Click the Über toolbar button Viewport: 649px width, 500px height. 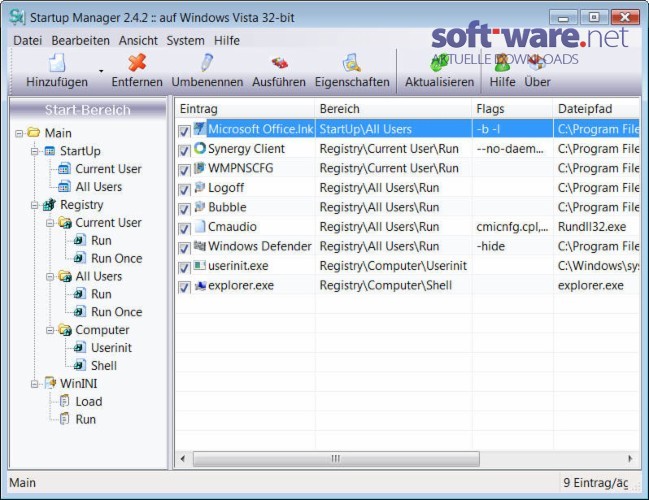click(x=537, y=71)
